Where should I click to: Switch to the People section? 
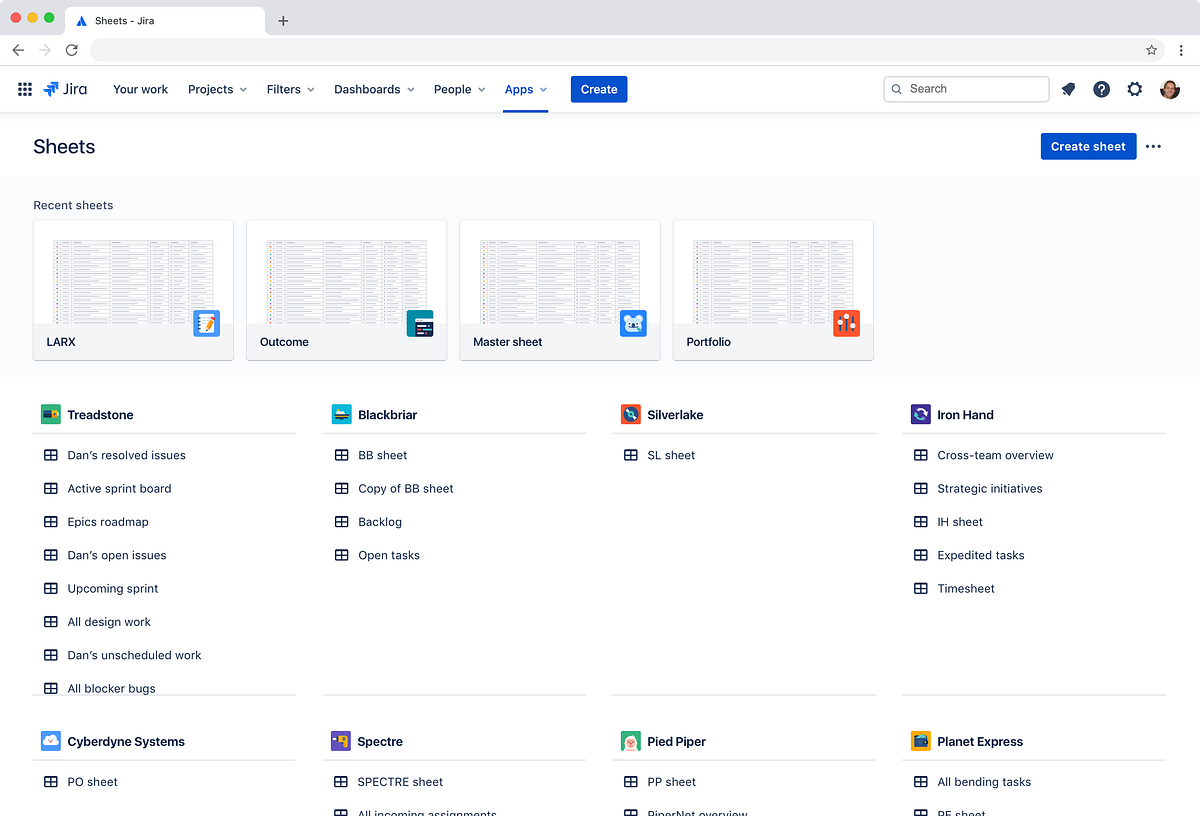point(458,89)
